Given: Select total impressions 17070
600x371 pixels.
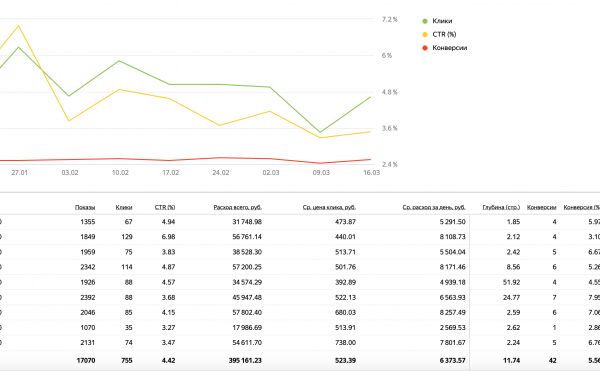Looking at the screenshot, I should 86,361.
